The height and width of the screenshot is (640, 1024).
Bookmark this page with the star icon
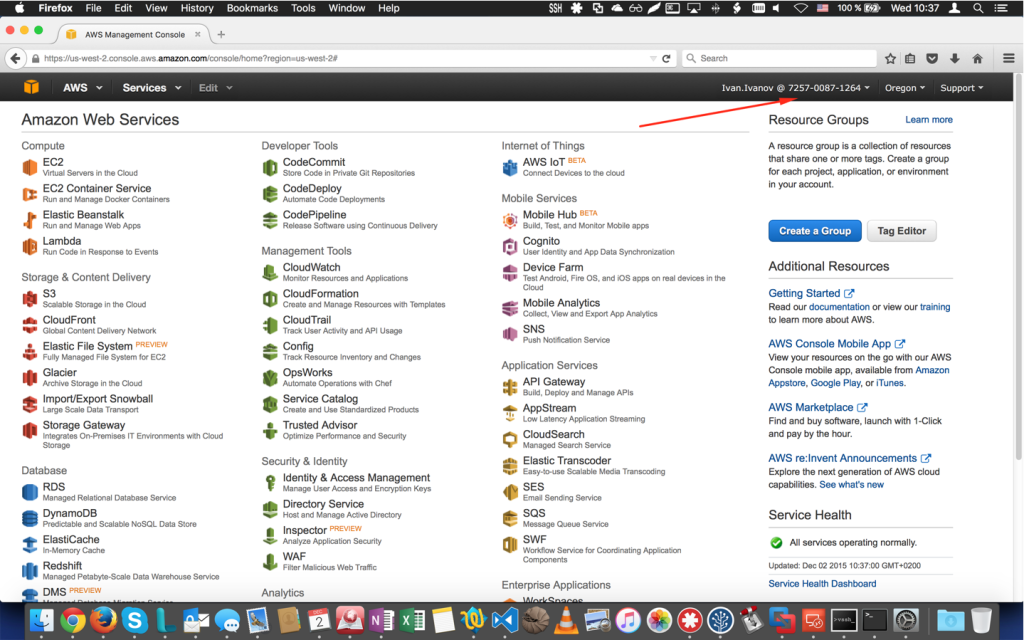(890, 59)
